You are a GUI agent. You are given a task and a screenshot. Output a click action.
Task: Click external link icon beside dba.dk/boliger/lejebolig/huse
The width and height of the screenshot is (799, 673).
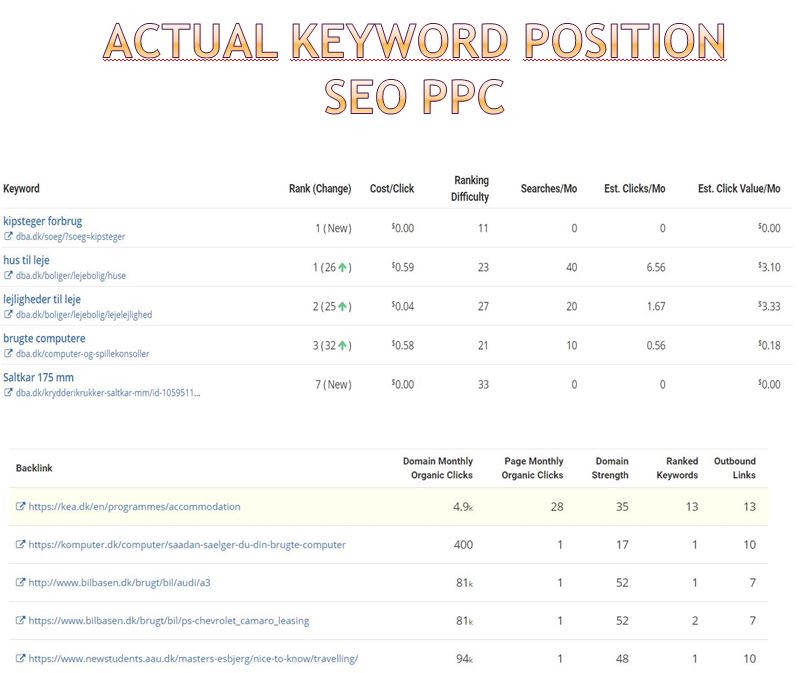pyautogui.click(x=8, y=276)
